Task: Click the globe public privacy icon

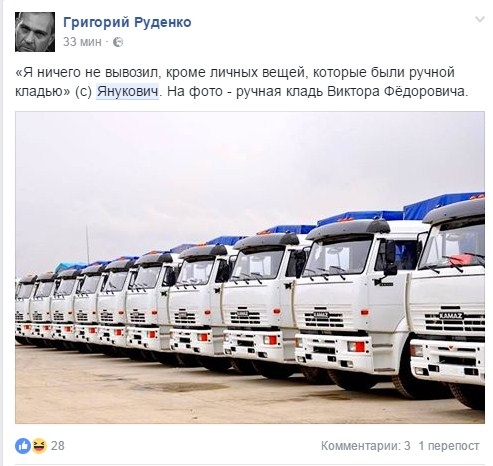Action: 118,42
